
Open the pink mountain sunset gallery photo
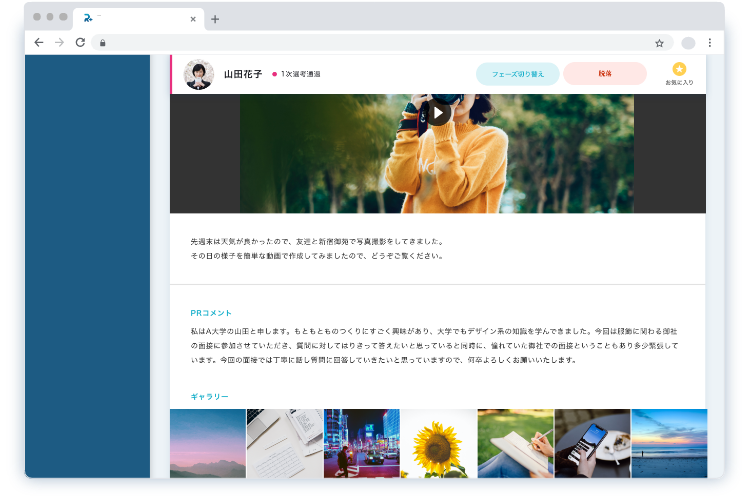208,443
